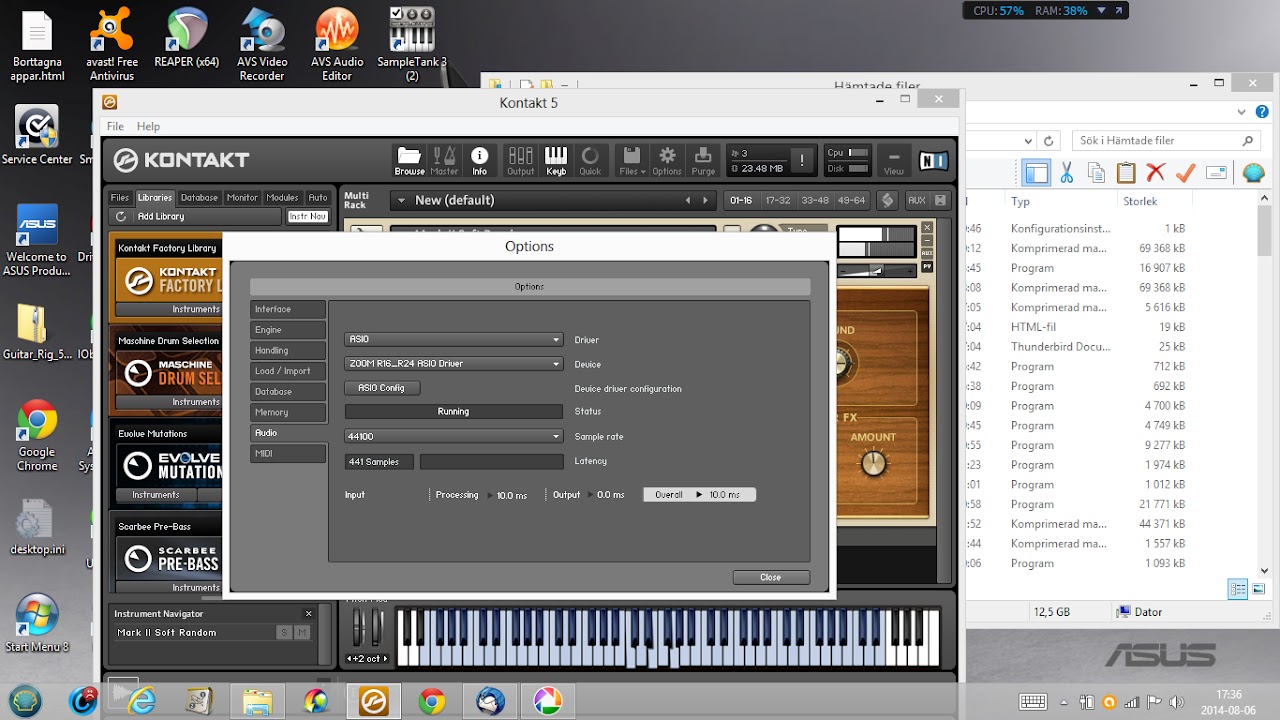Select the Engine options tab

[288, 330]
